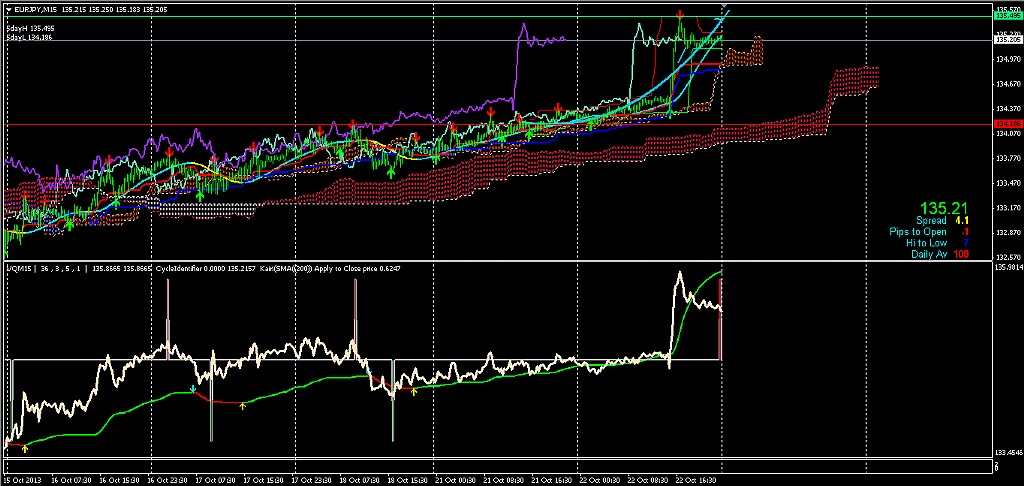Click the cyan down arrow on the lower indicator
Screen dimensions: 1024x486
tap(193, 389)
